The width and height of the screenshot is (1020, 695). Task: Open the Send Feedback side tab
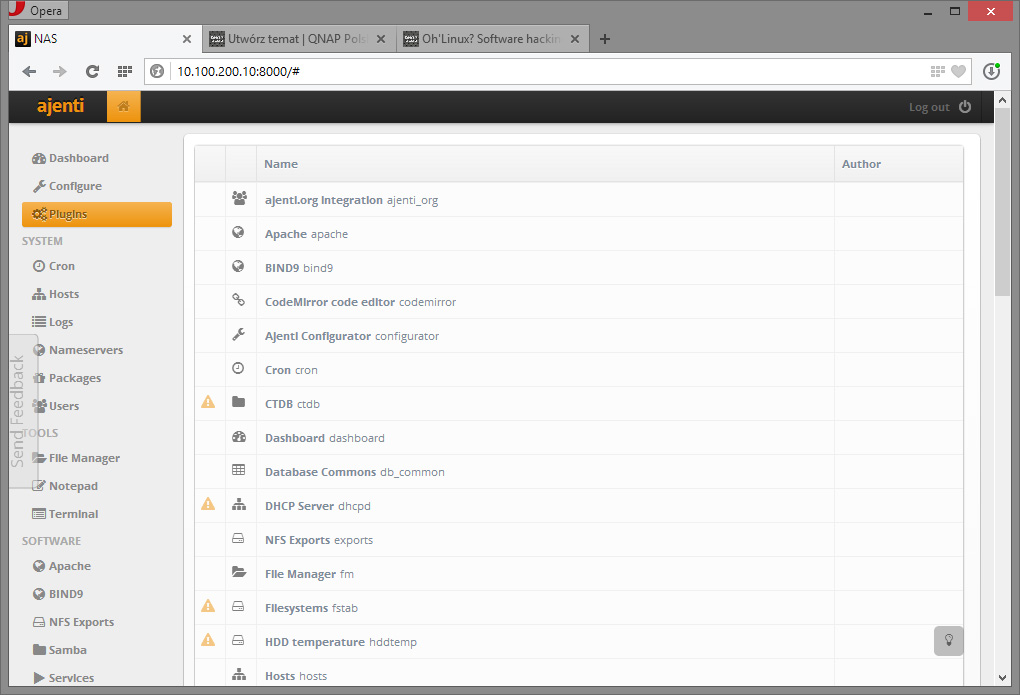23,411
